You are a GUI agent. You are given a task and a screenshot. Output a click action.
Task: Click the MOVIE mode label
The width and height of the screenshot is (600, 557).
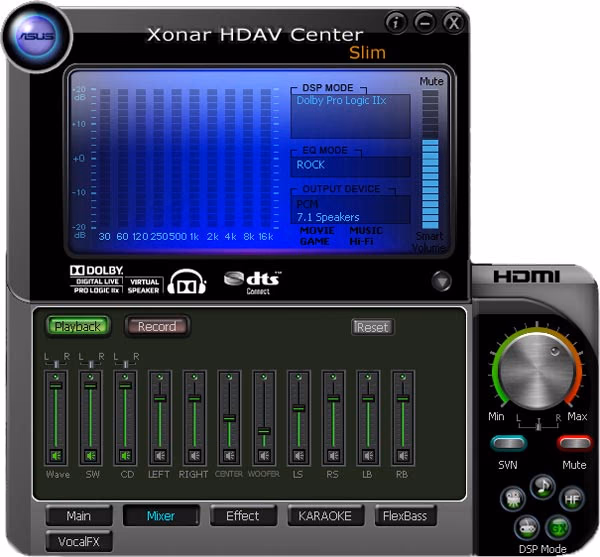point(317,230)
